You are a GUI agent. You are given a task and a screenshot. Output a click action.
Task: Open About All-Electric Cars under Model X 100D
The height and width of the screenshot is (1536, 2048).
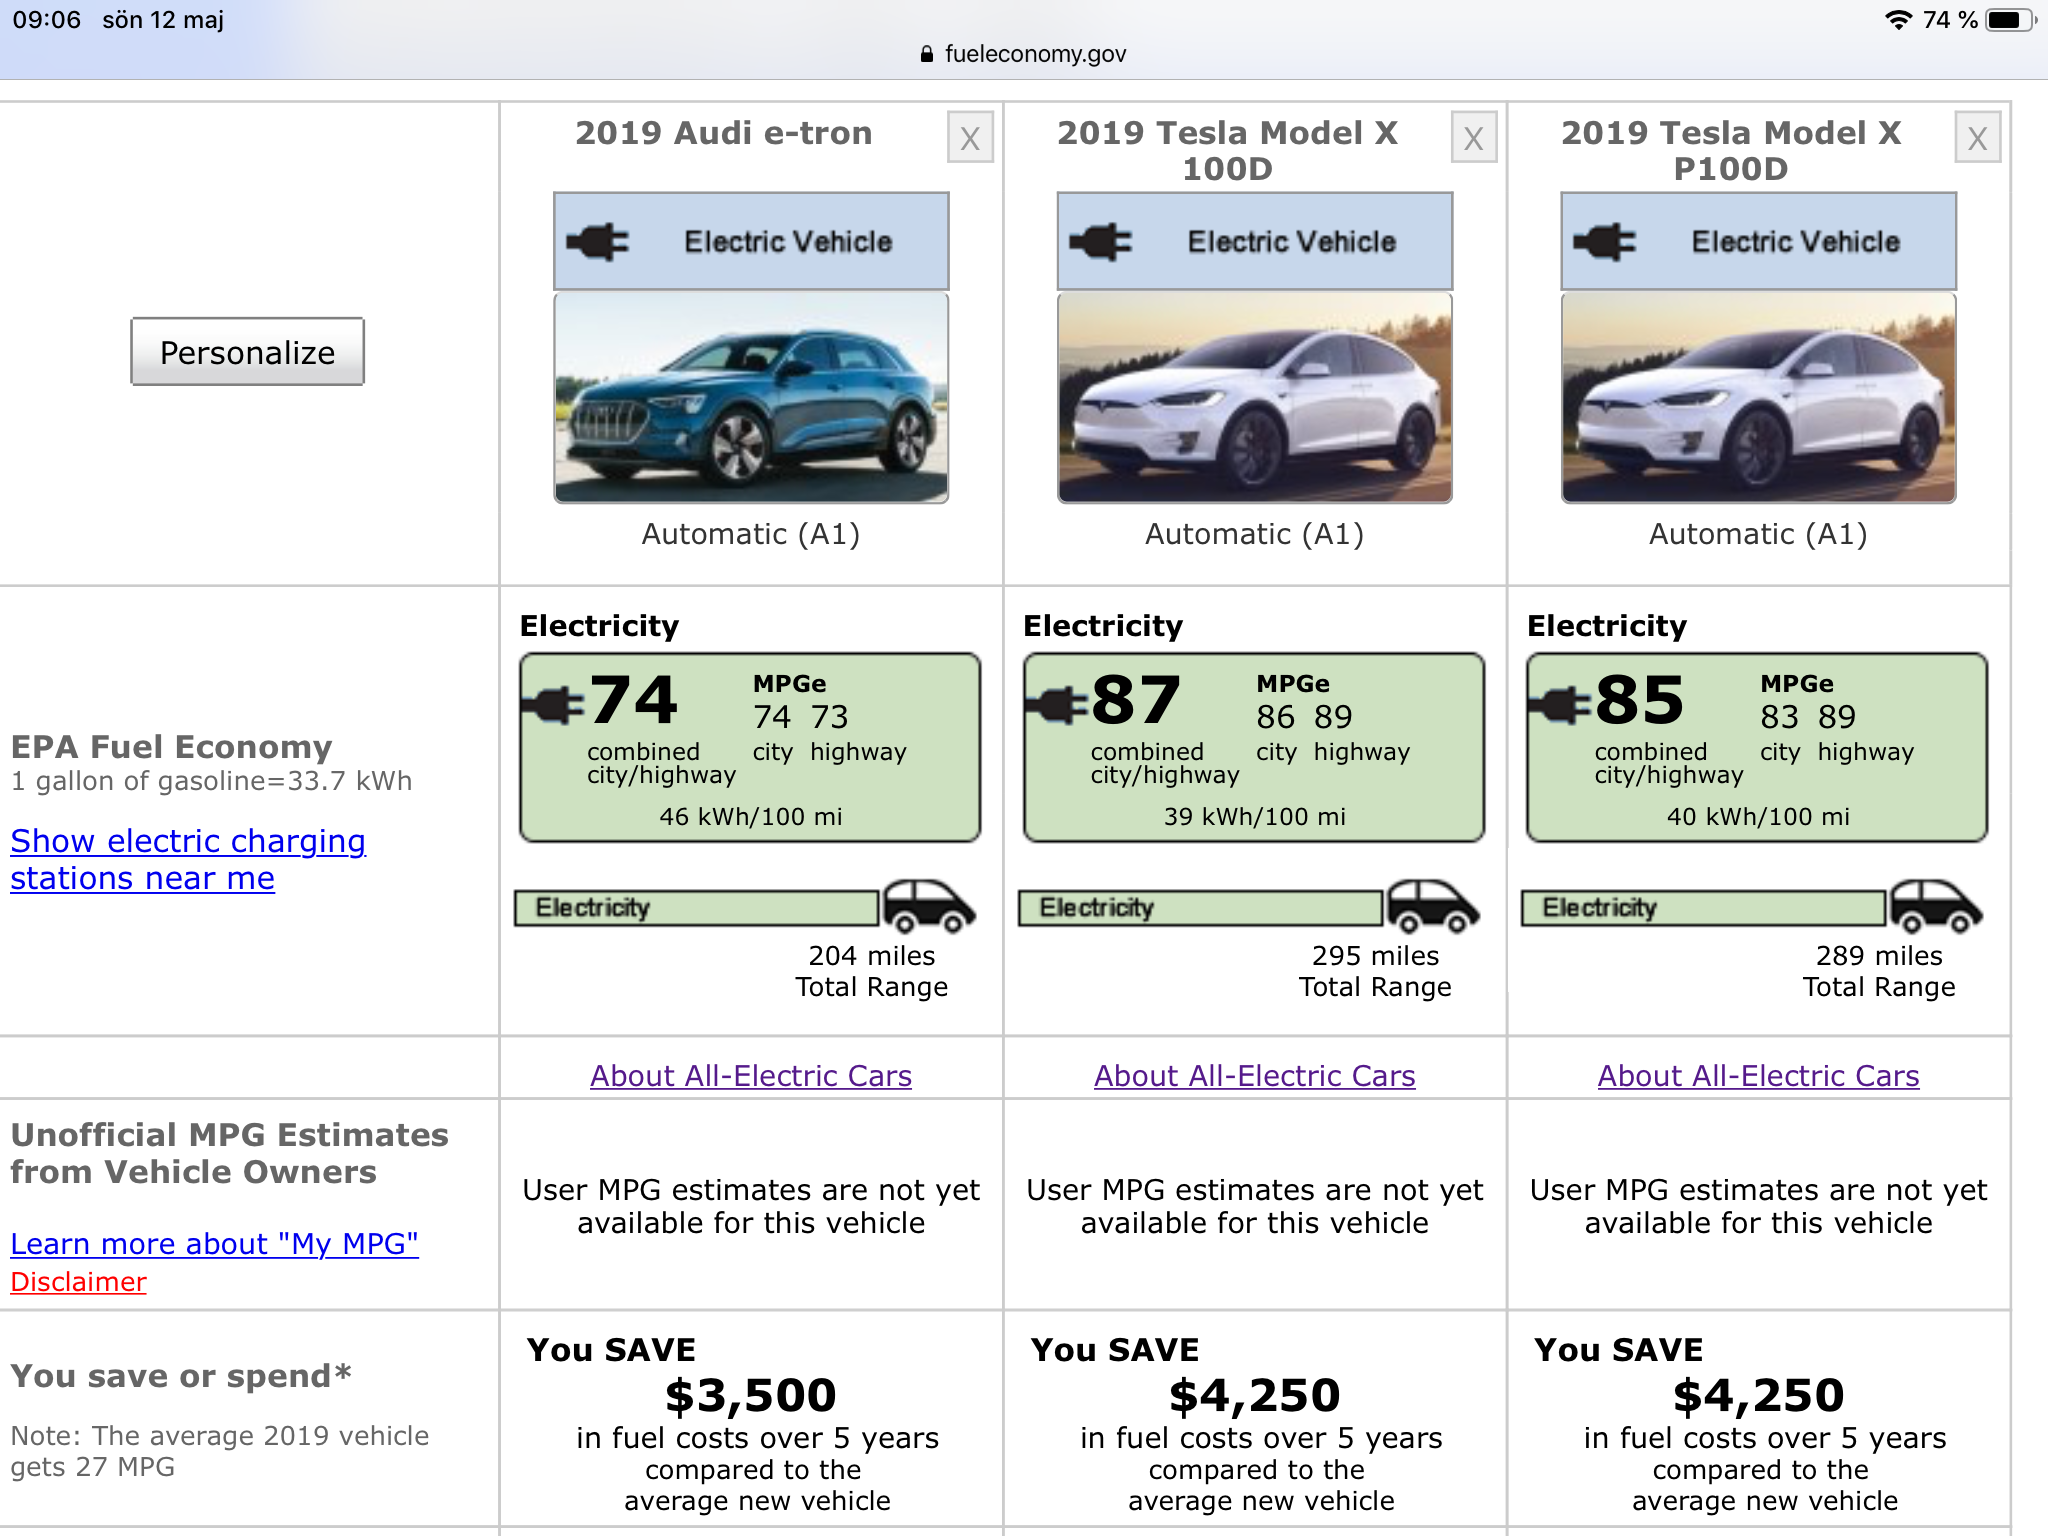coord(1255,1075)
